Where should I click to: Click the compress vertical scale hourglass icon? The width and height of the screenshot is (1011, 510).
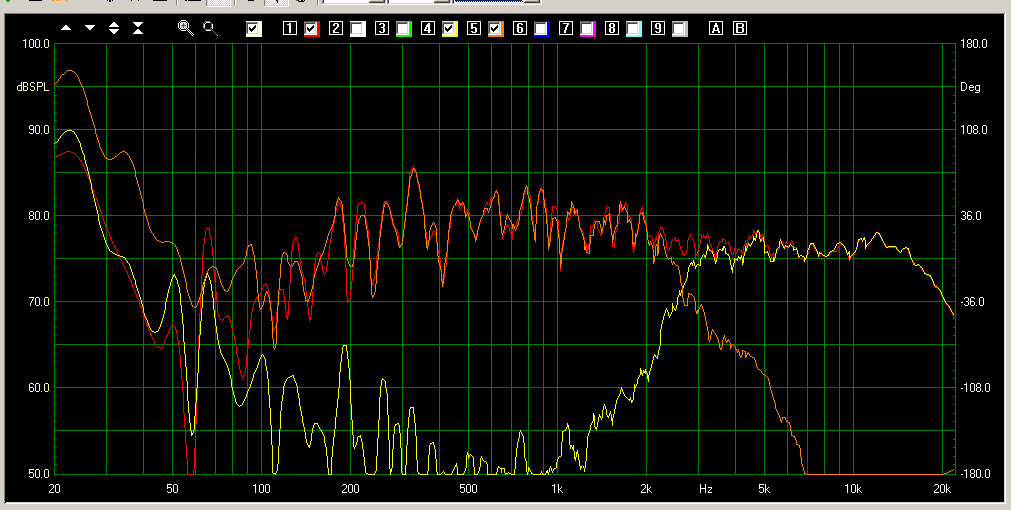pos(138,28)
